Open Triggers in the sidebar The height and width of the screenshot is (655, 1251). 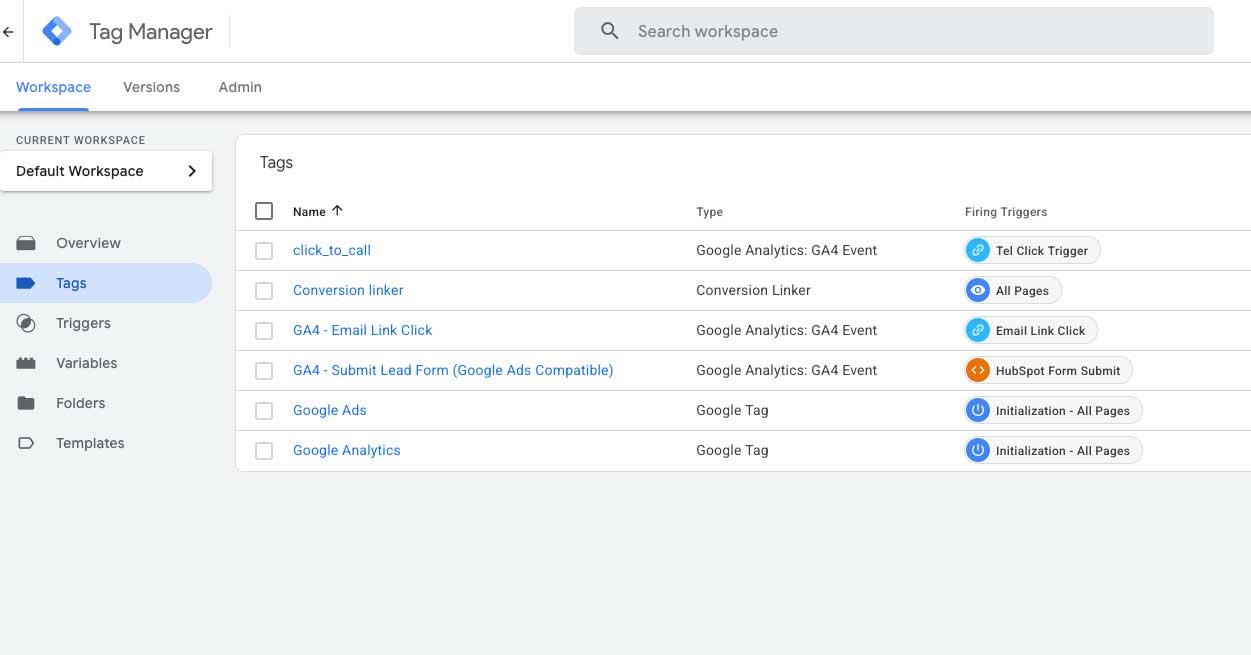106,323
